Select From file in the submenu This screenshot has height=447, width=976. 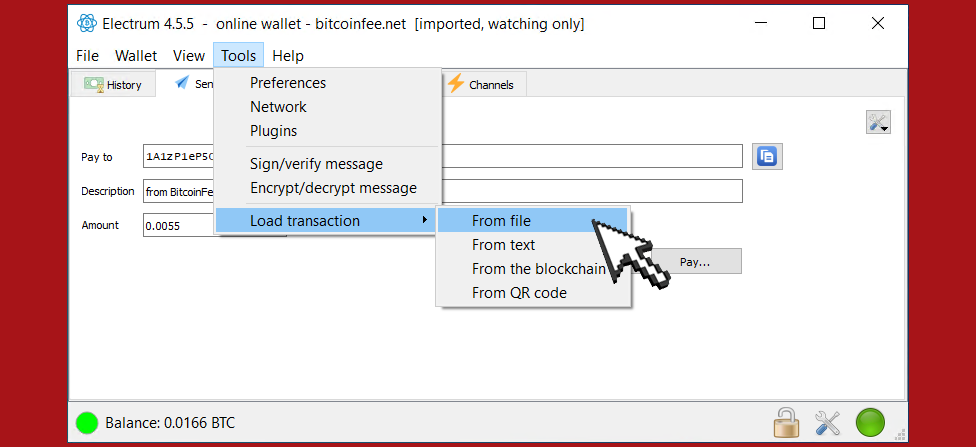501,221
